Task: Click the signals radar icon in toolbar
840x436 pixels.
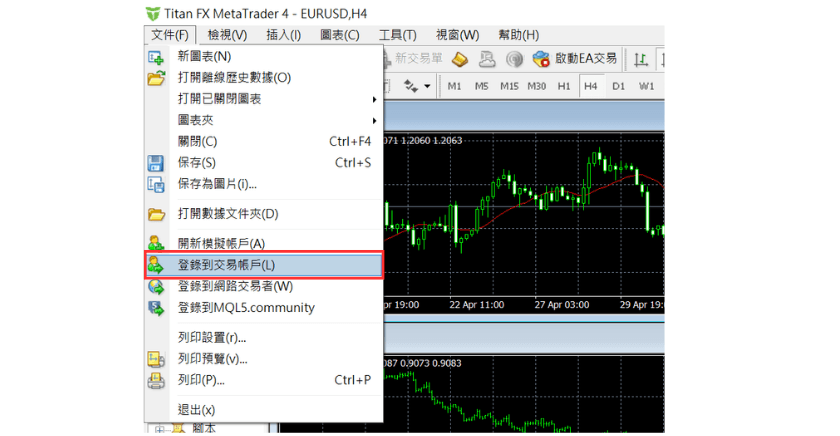Action: (x=514, y=59)
